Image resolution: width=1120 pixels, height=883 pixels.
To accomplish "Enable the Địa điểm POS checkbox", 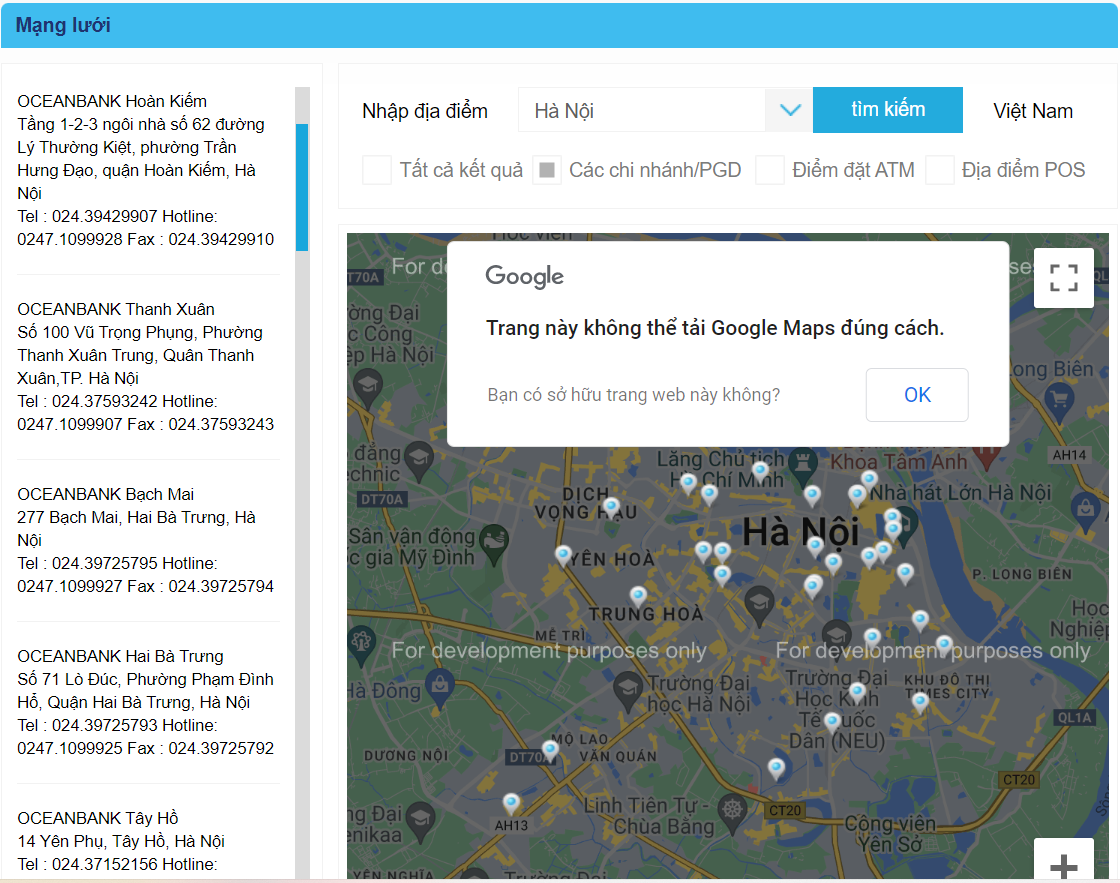I will point(939,170).
